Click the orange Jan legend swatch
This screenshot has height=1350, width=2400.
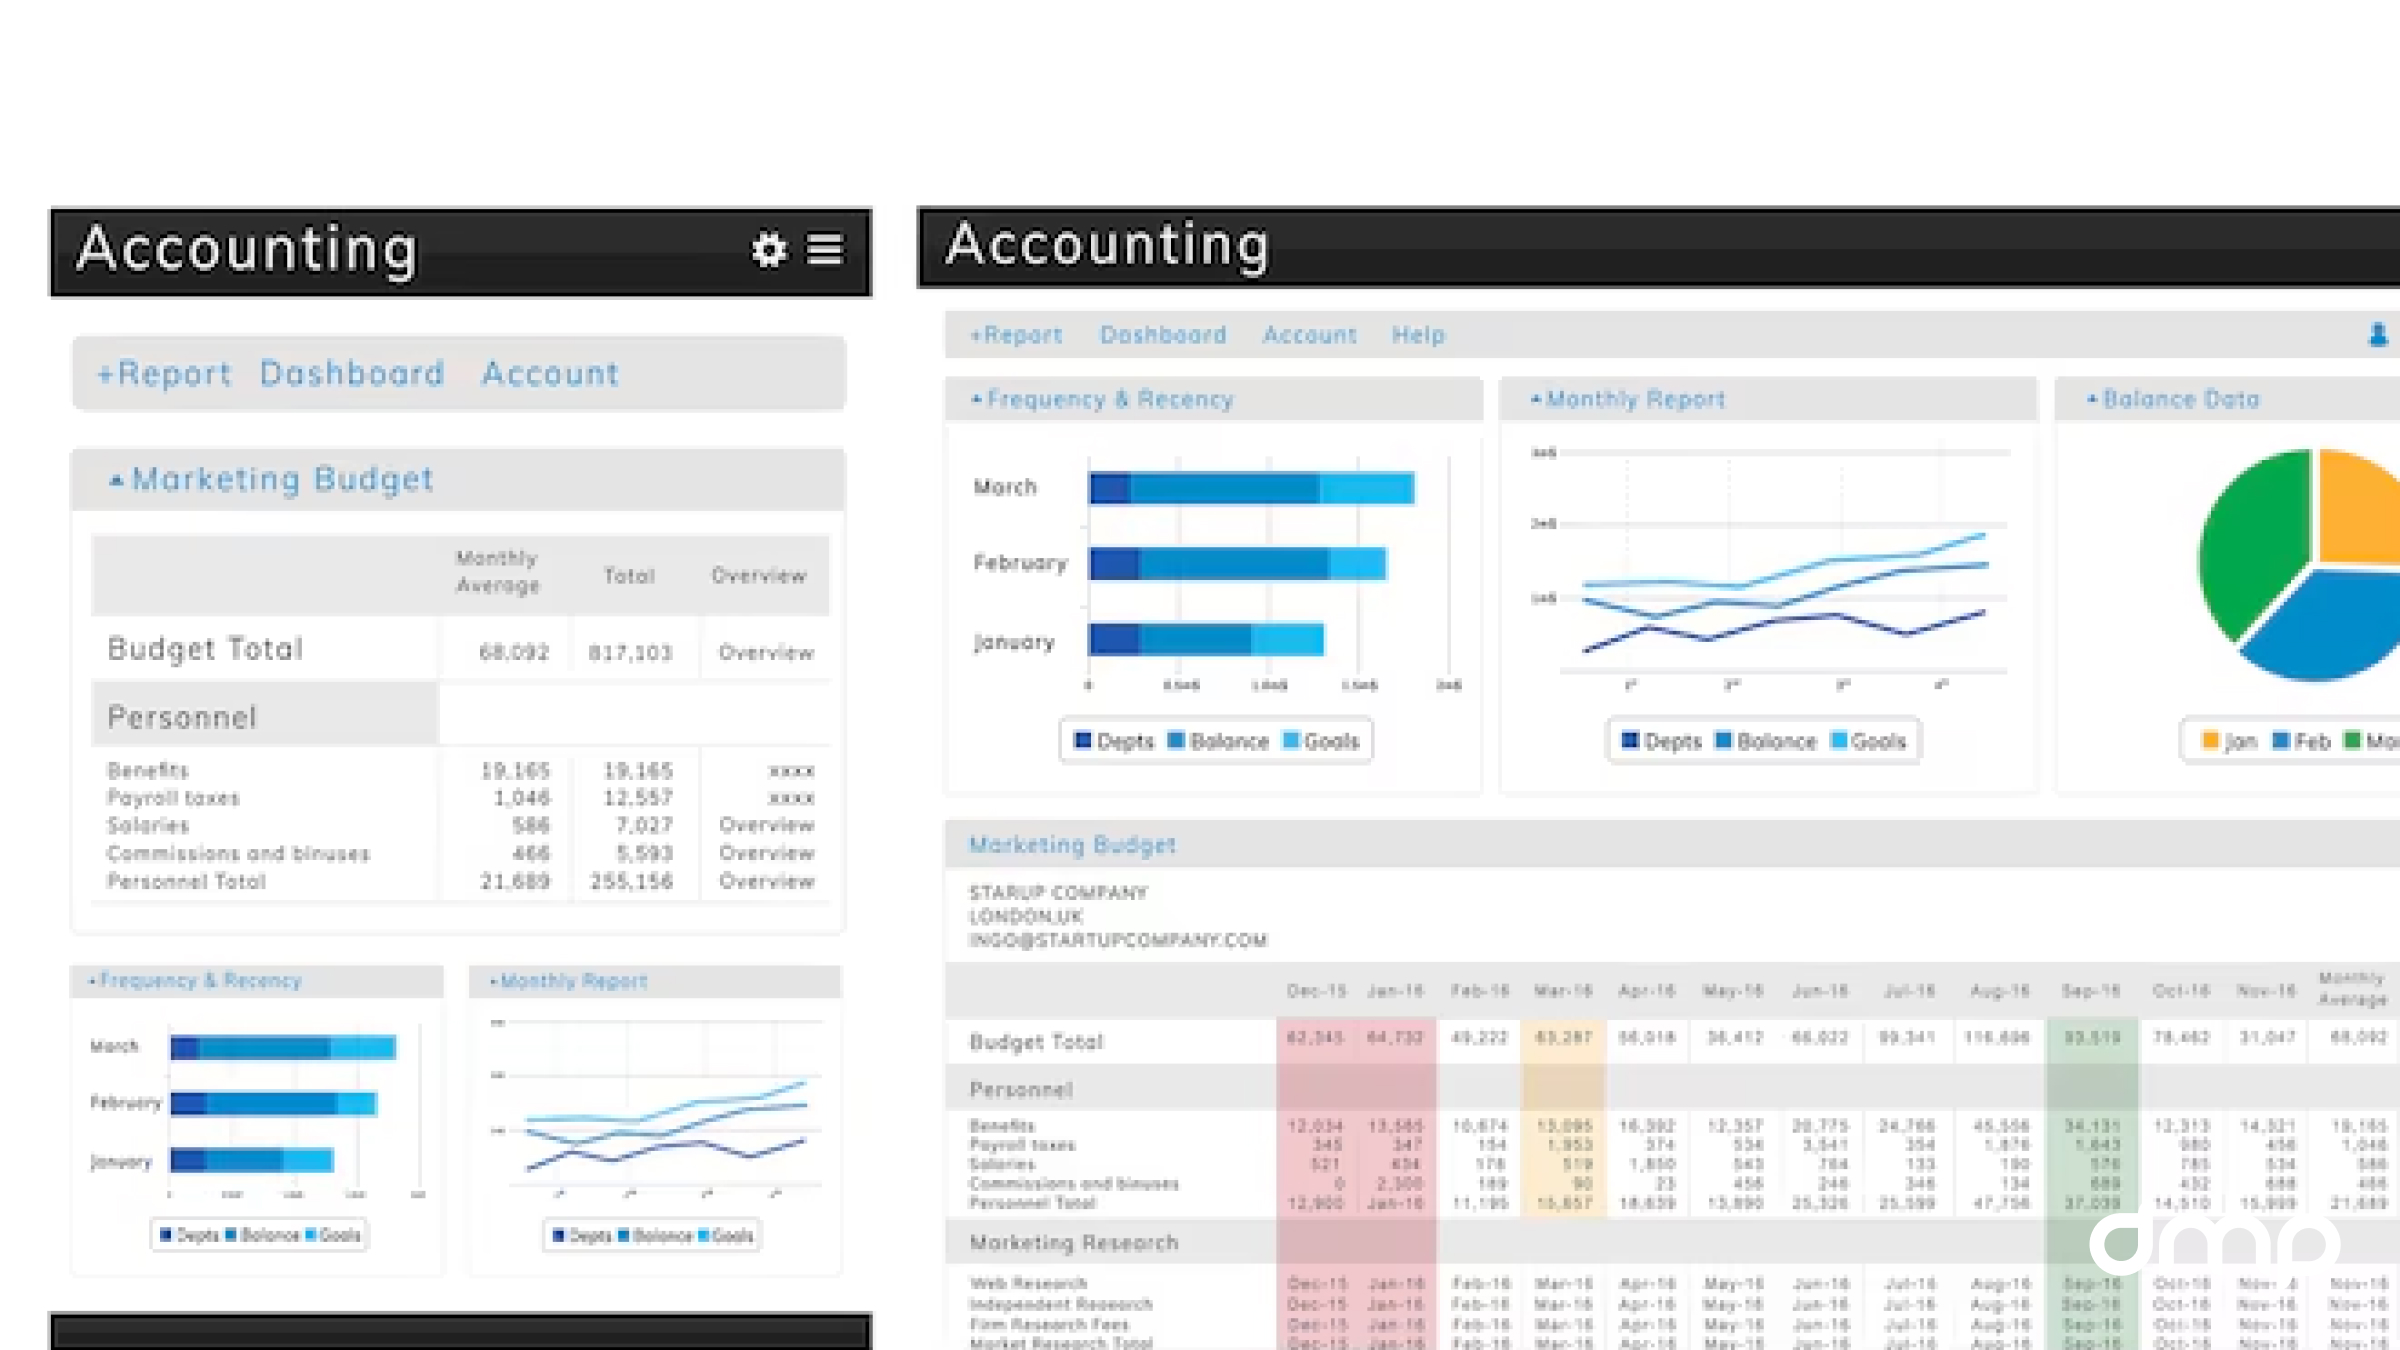2210,741
